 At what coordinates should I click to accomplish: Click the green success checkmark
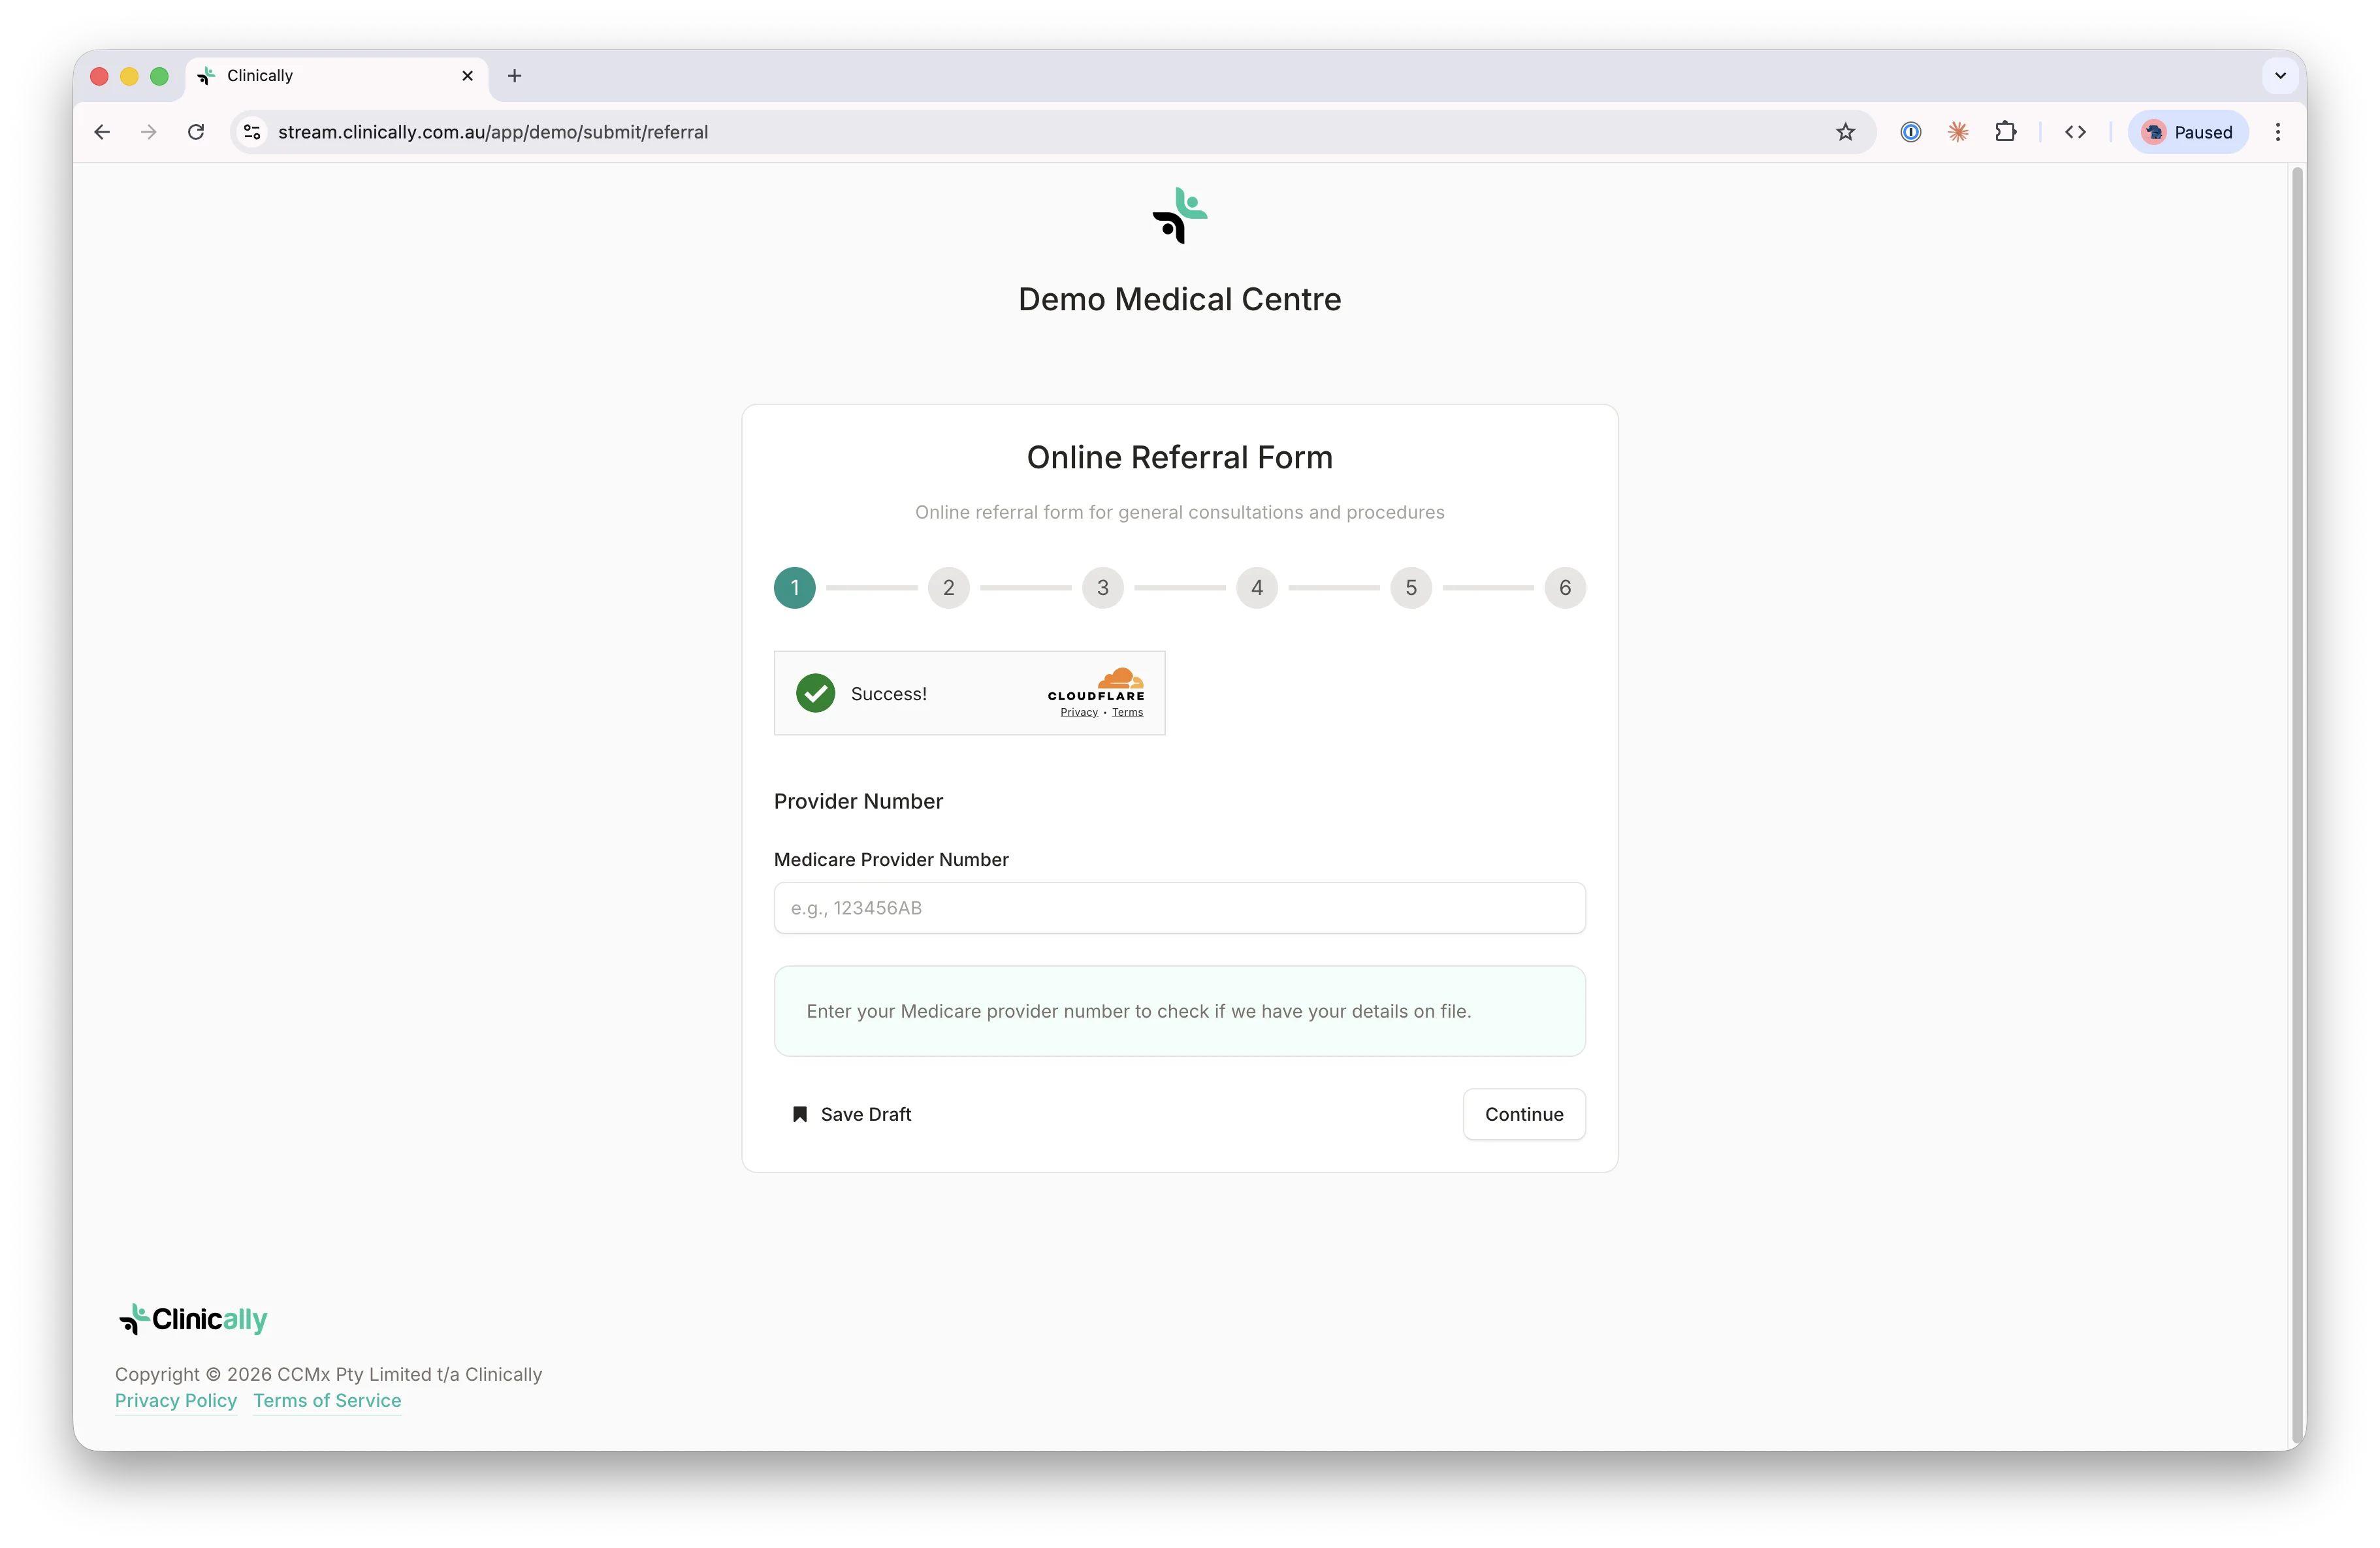(815, 693)
